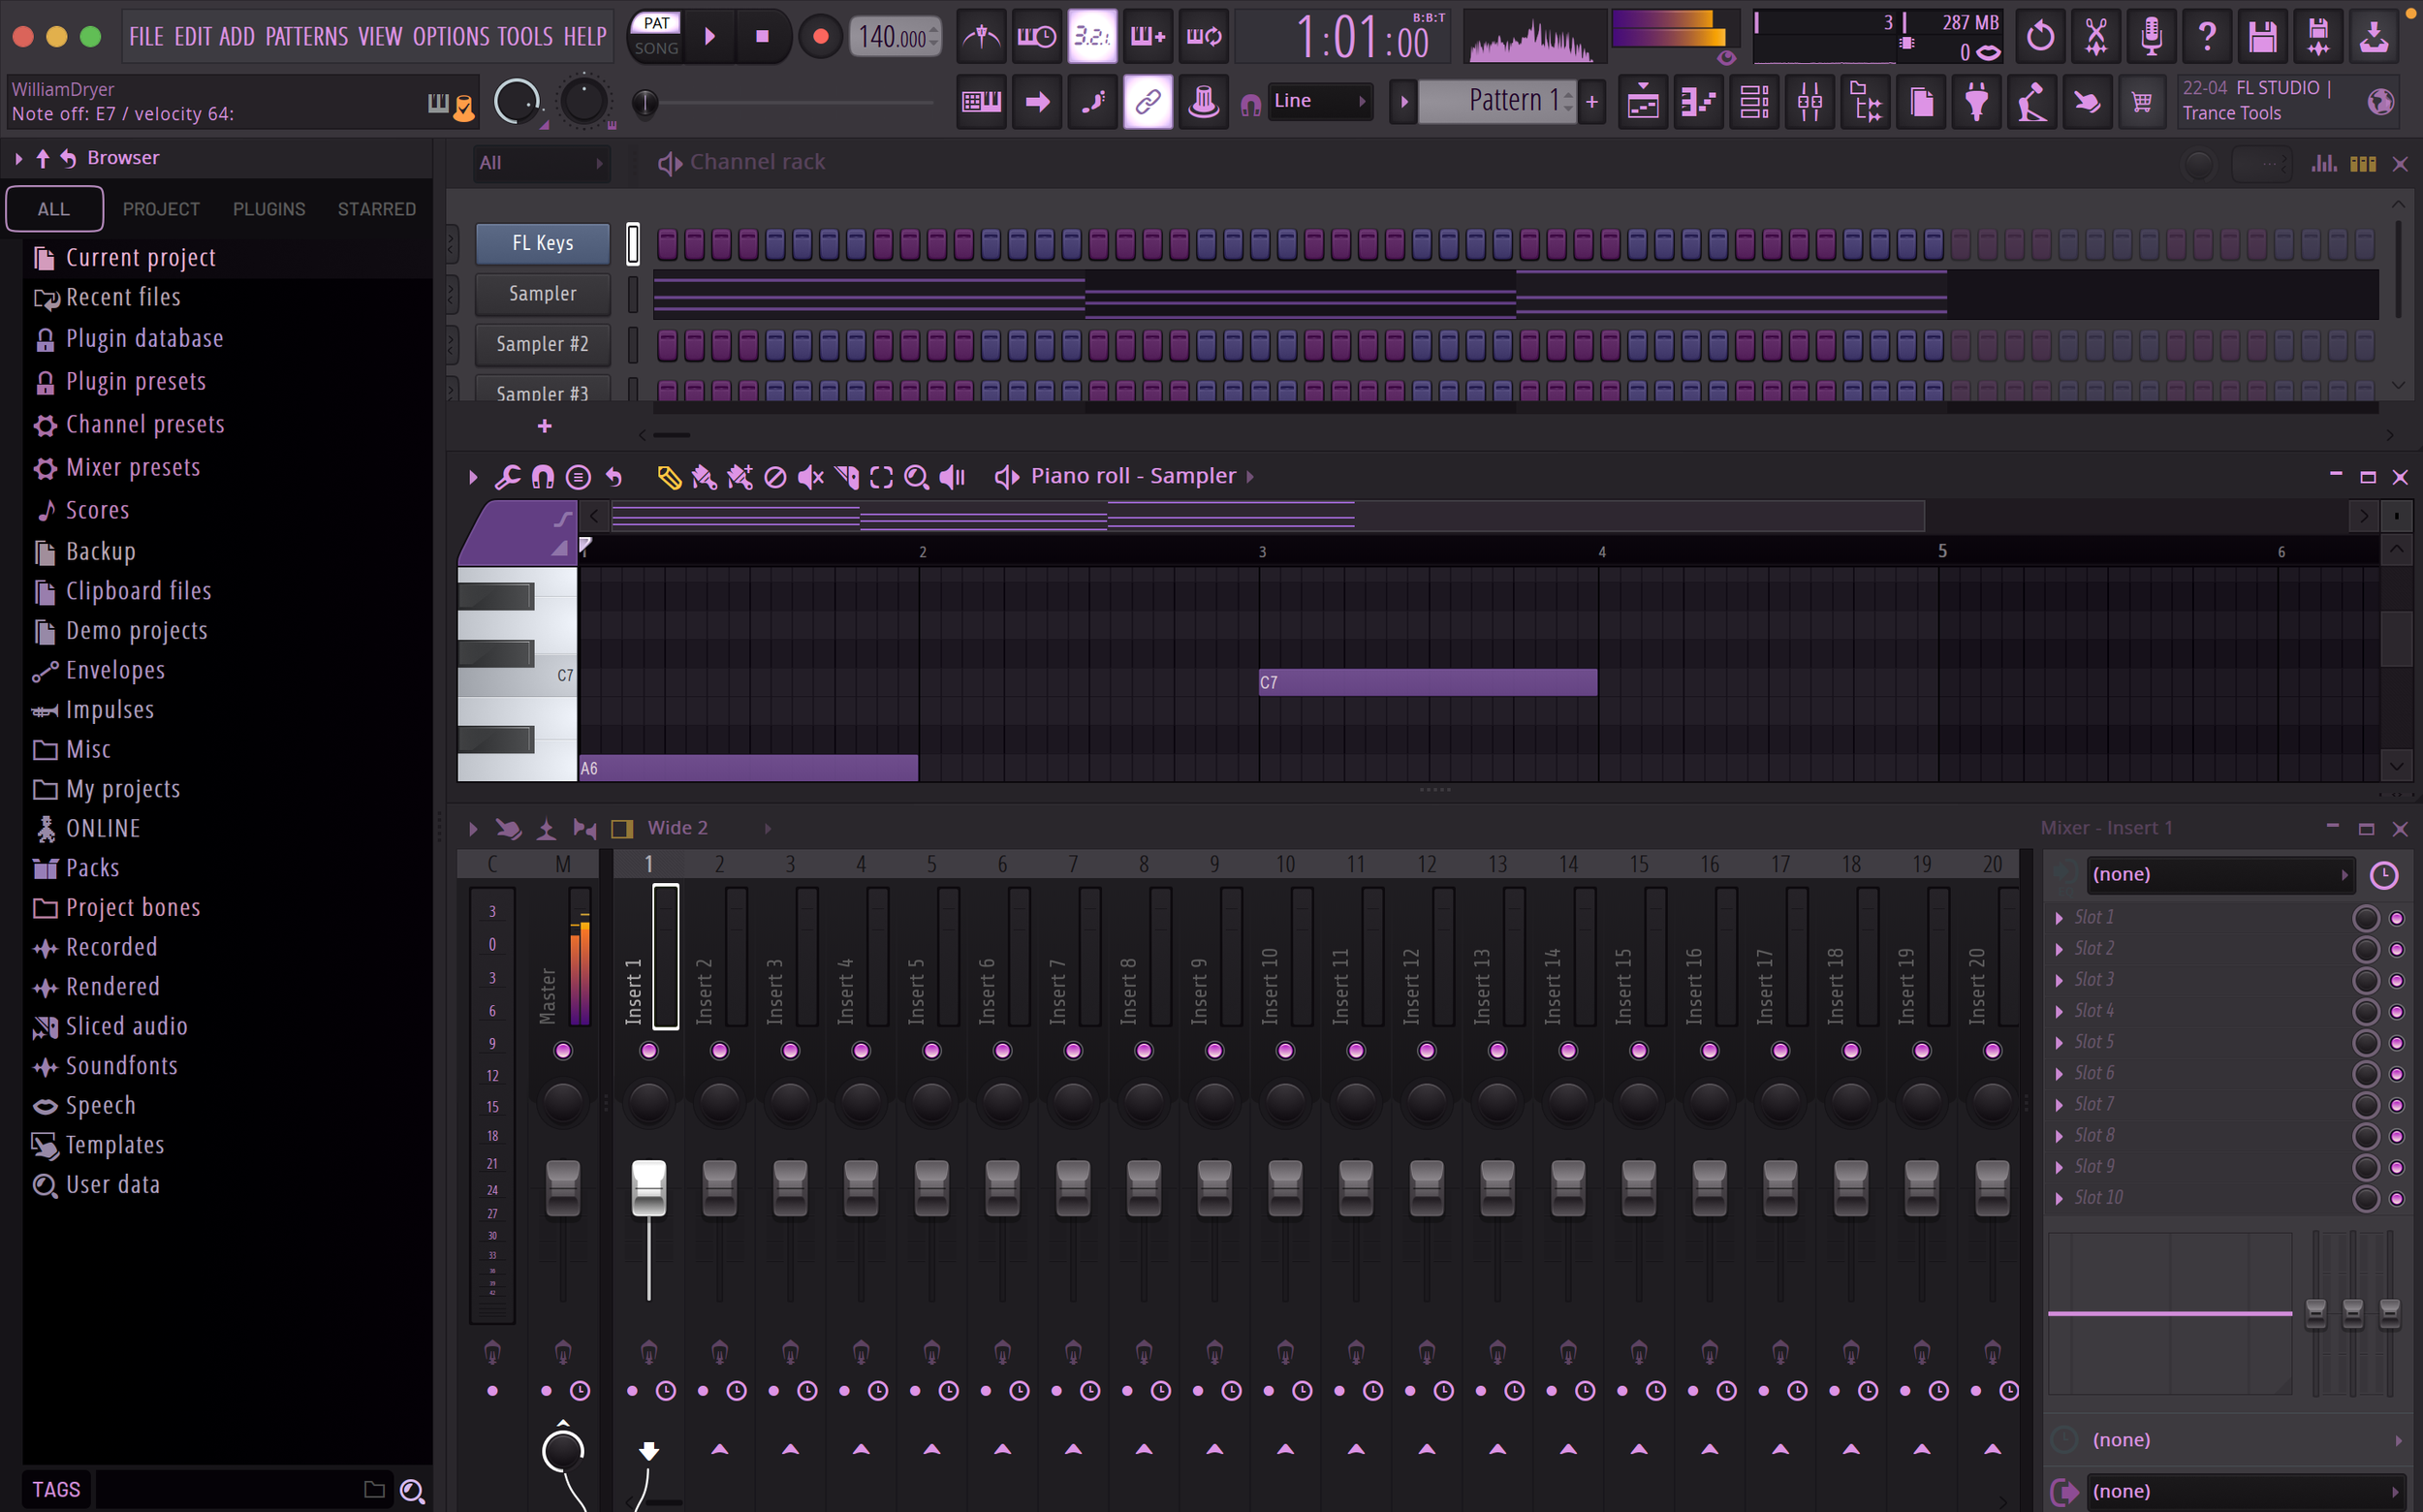Viewport: 2423px width, 1512px height.
Task: Click the Sampler #2 channel button
Action: (x=542, y=344)
